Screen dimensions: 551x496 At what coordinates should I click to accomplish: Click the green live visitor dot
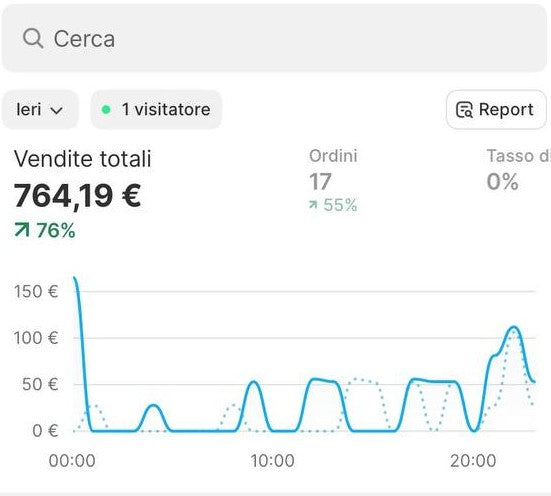[106, 110]
